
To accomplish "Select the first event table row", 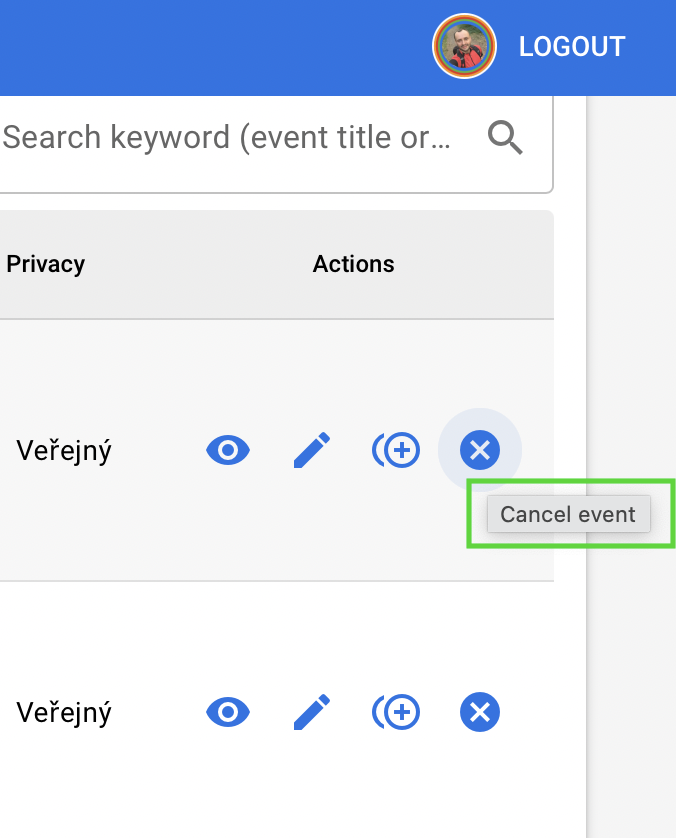I will (277, 450).
